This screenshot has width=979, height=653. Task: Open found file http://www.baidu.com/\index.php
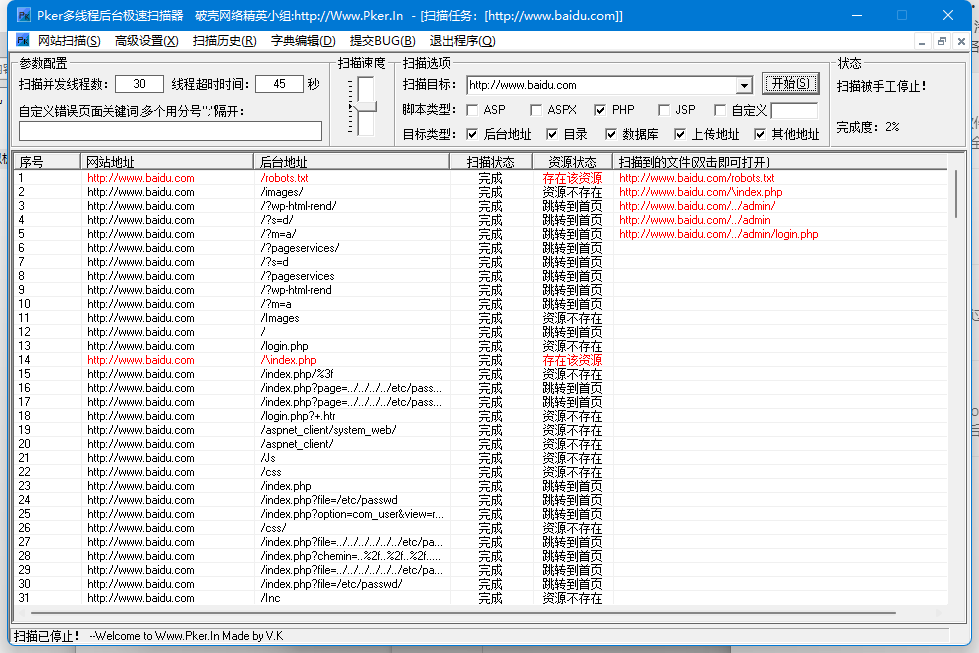[701, 192]
